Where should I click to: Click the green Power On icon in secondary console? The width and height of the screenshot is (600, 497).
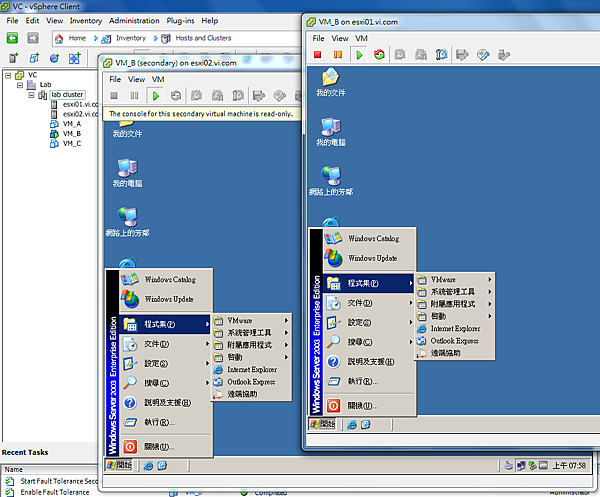[155, 95]
